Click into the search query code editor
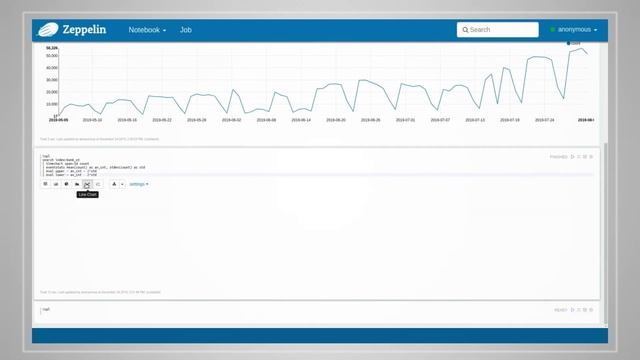The image size is (640, 360). point(316,165)
